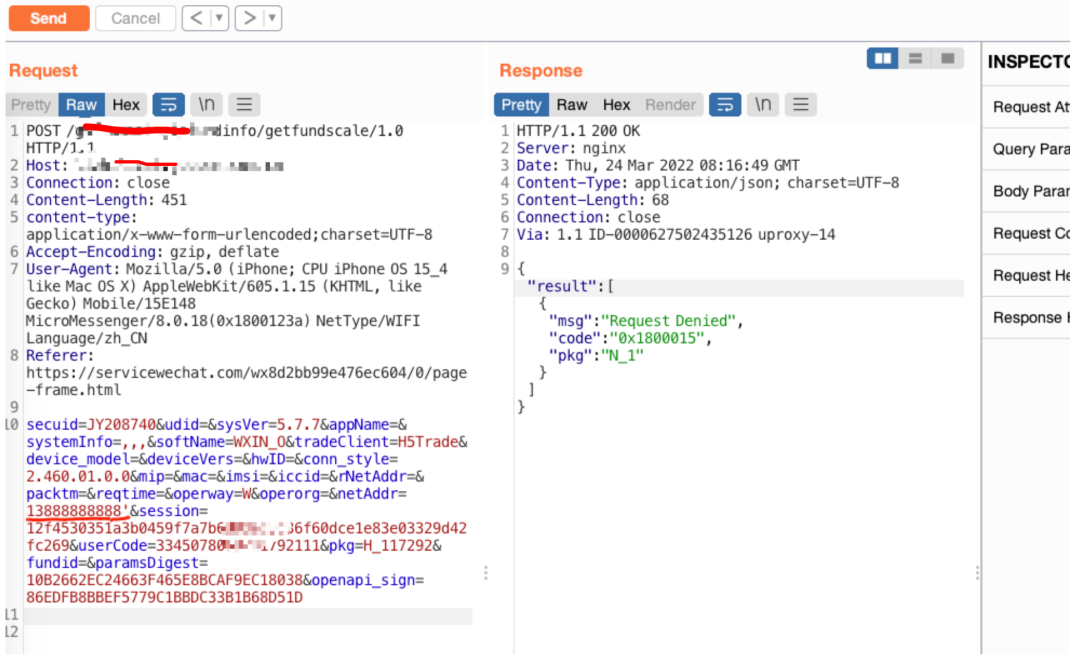Open the back history dropdown arrow

pos(219,18)
